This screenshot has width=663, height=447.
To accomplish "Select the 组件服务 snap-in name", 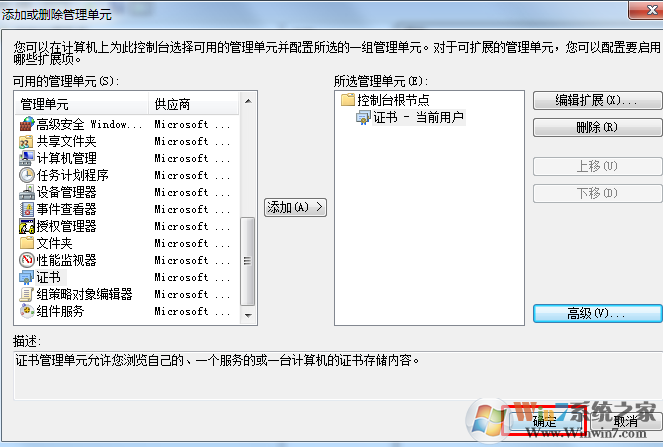I will 60,311.
